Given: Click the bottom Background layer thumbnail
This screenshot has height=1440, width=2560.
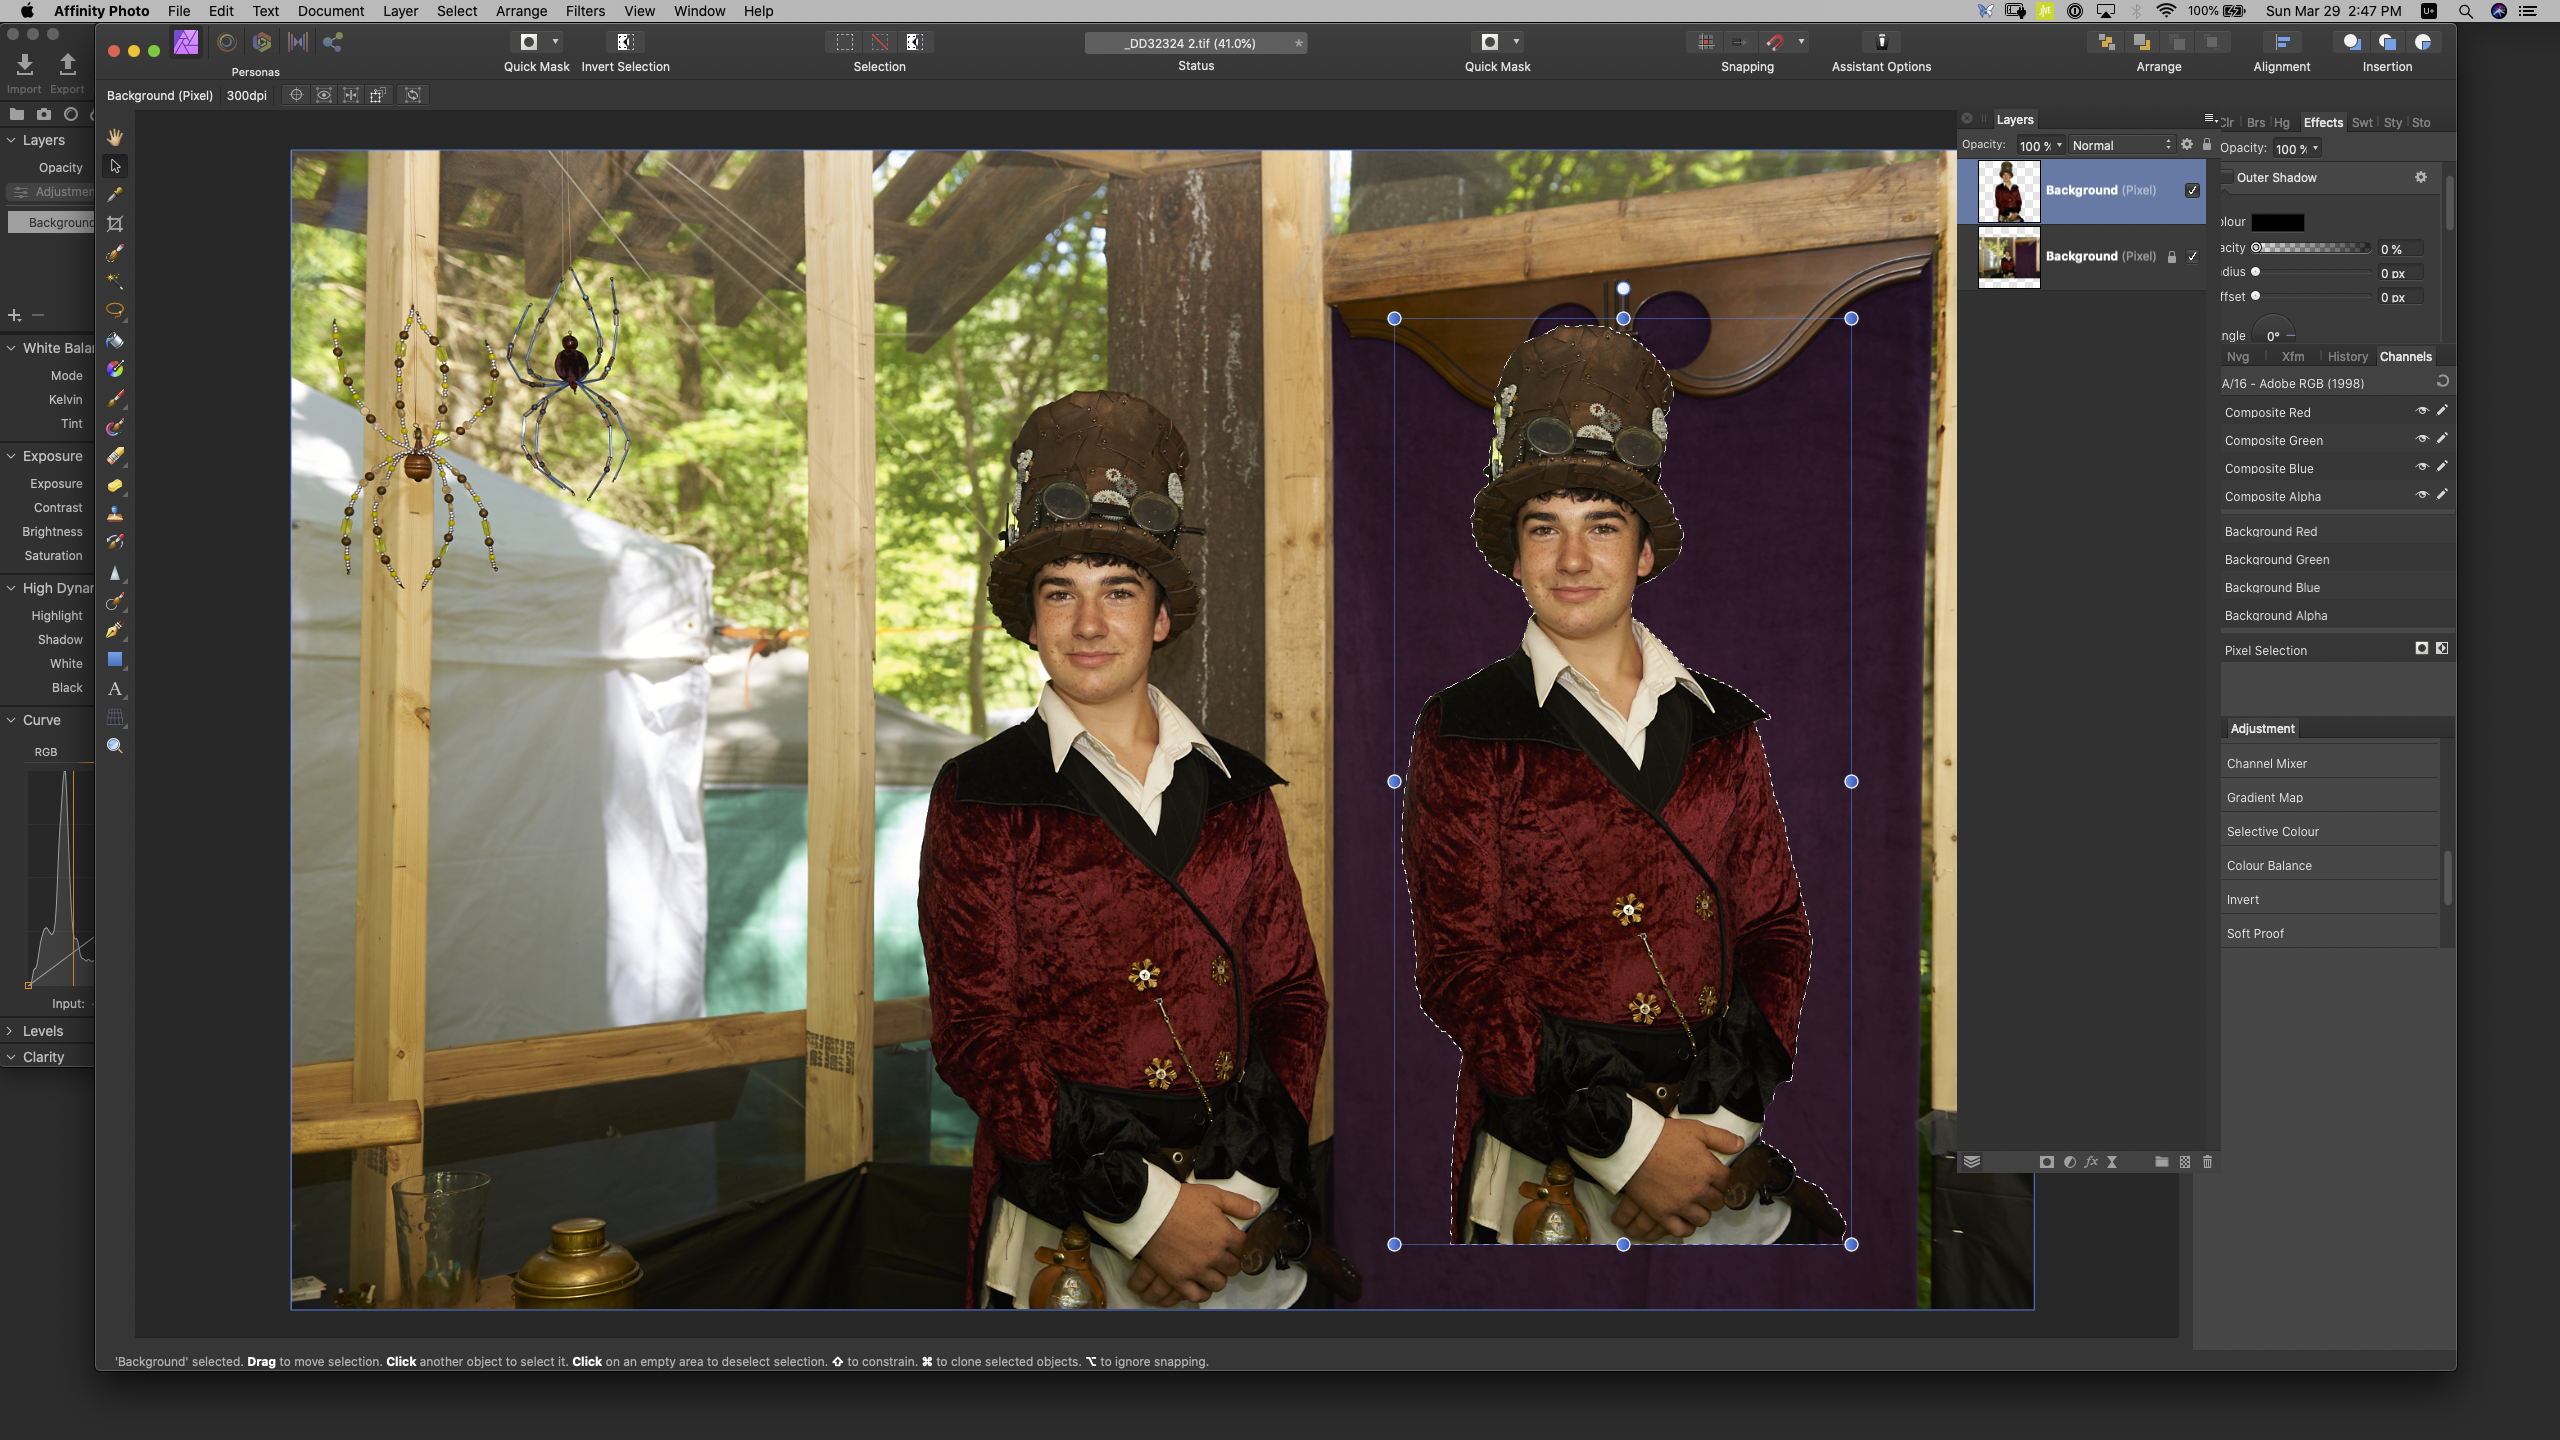Looking at the screenshot, I should click(x=2009, y=256).
